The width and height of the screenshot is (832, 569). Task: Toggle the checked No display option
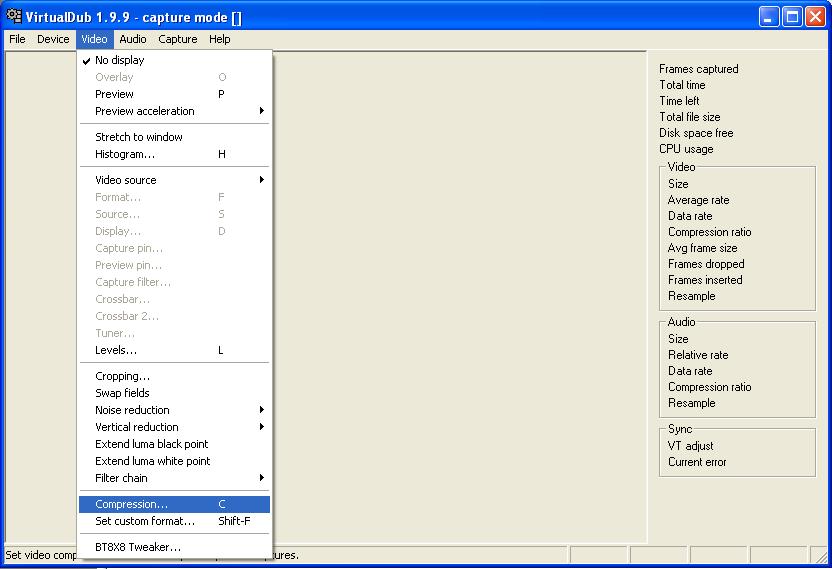[x=175, y=60]
